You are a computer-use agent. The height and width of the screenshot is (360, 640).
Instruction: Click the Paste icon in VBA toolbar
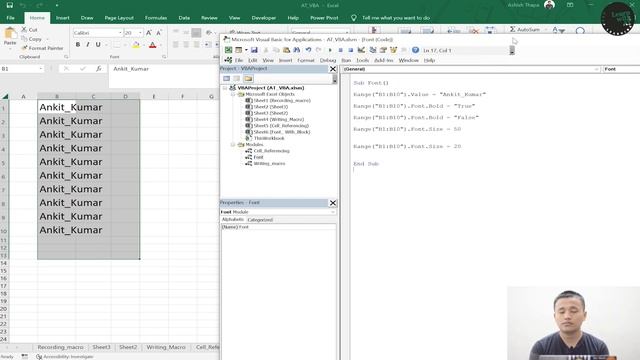point(286,50)
